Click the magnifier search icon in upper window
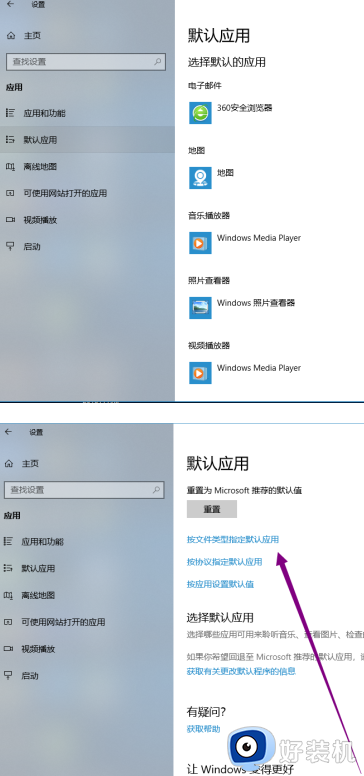The width and height of the screenshot is (364, 776). [x=158, y=62]
